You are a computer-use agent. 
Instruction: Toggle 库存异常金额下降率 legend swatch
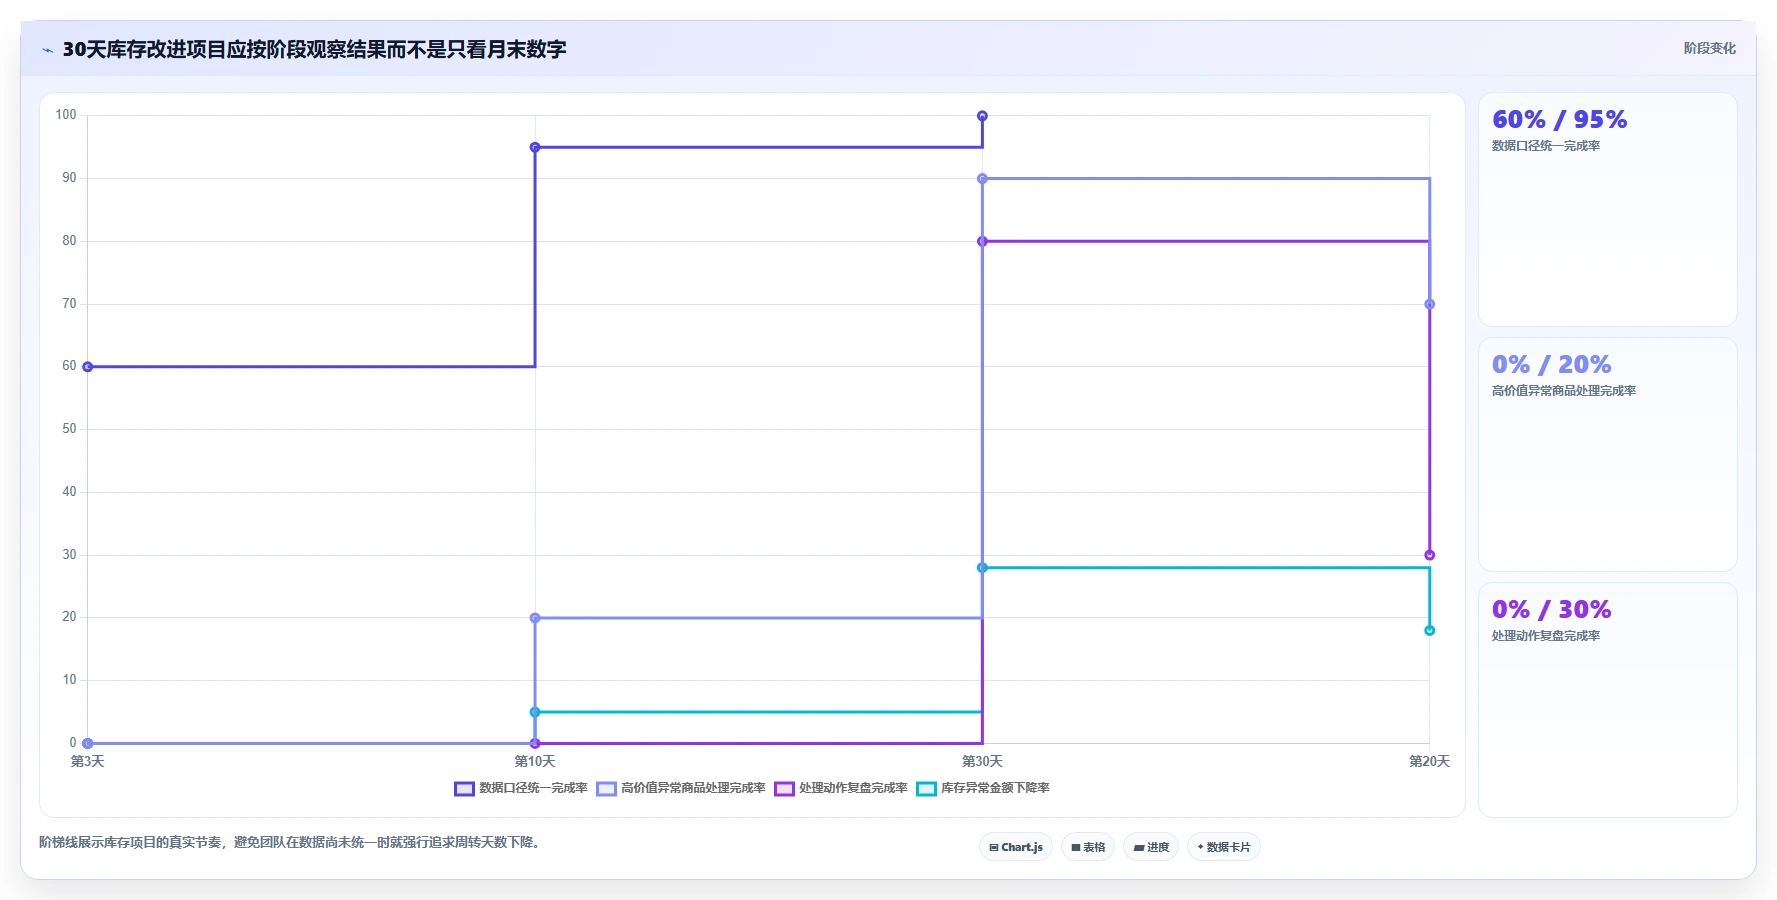click(926, 789)
